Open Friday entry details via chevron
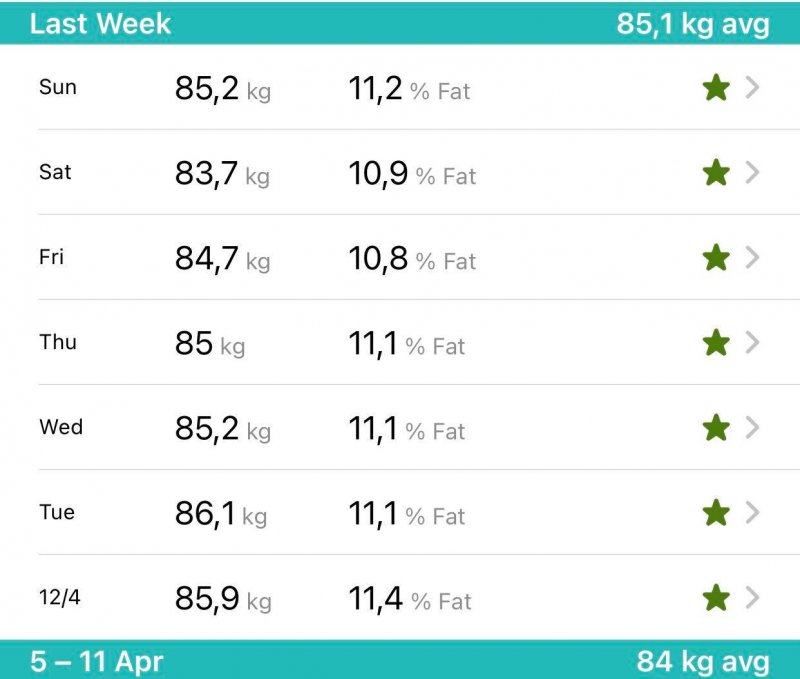Image resolution: width=800 pixels, height=679 pixels. (x=753, y=257)
